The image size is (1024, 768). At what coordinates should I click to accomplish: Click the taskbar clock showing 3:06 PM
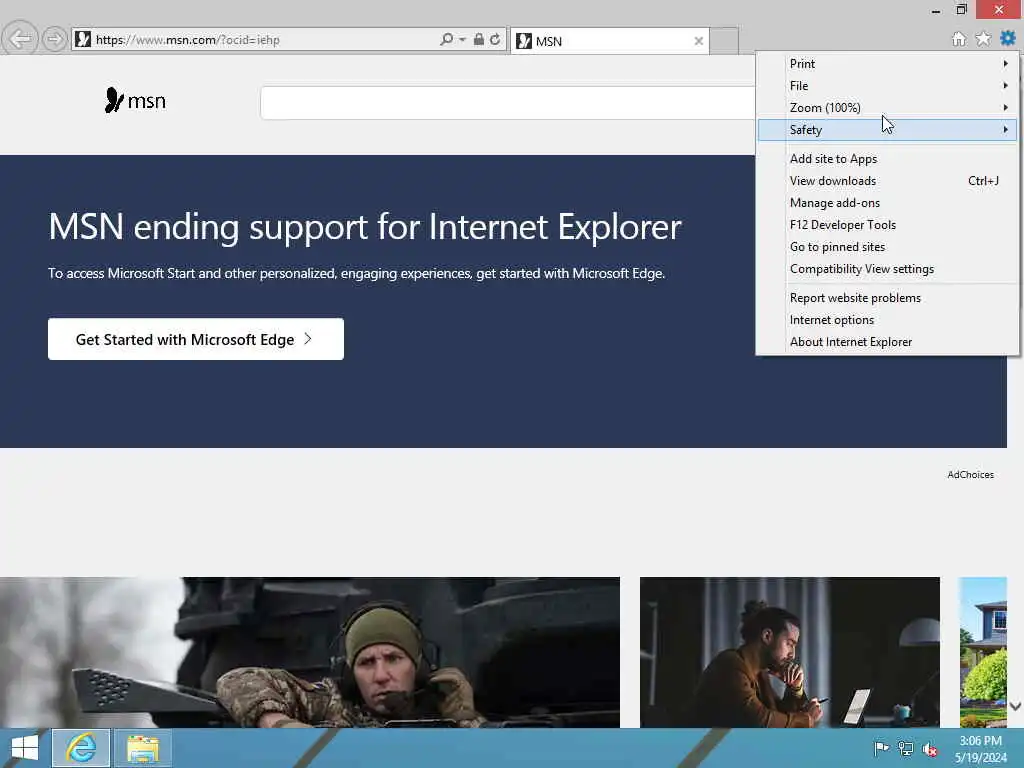click(980, 748)
